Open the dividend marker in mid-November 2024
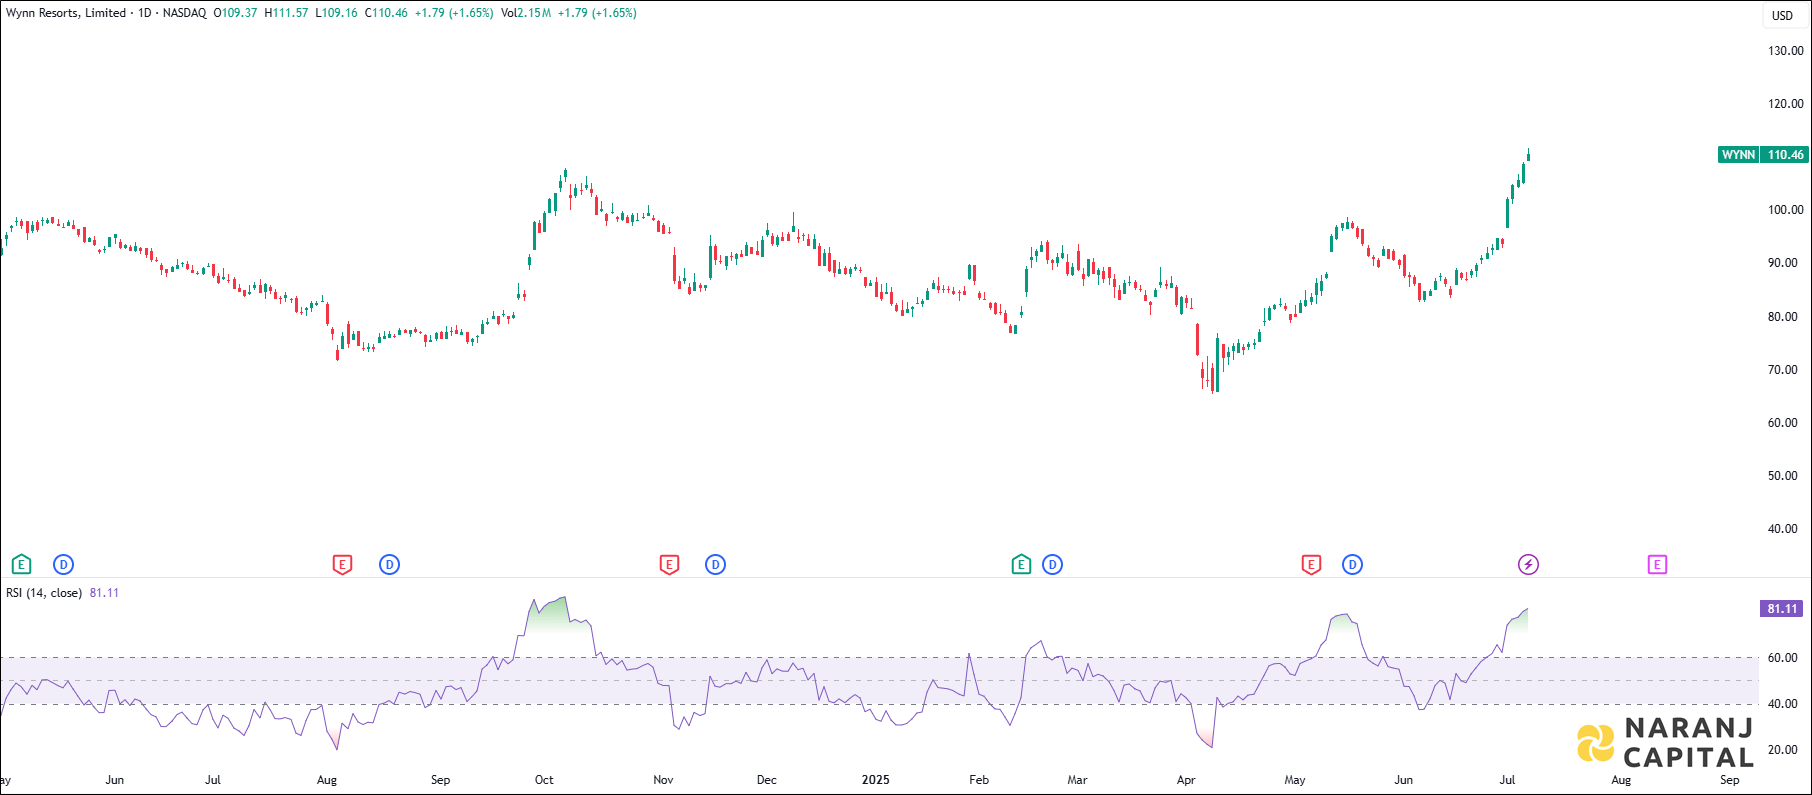 pyautogui.click(x=715, y=565)
